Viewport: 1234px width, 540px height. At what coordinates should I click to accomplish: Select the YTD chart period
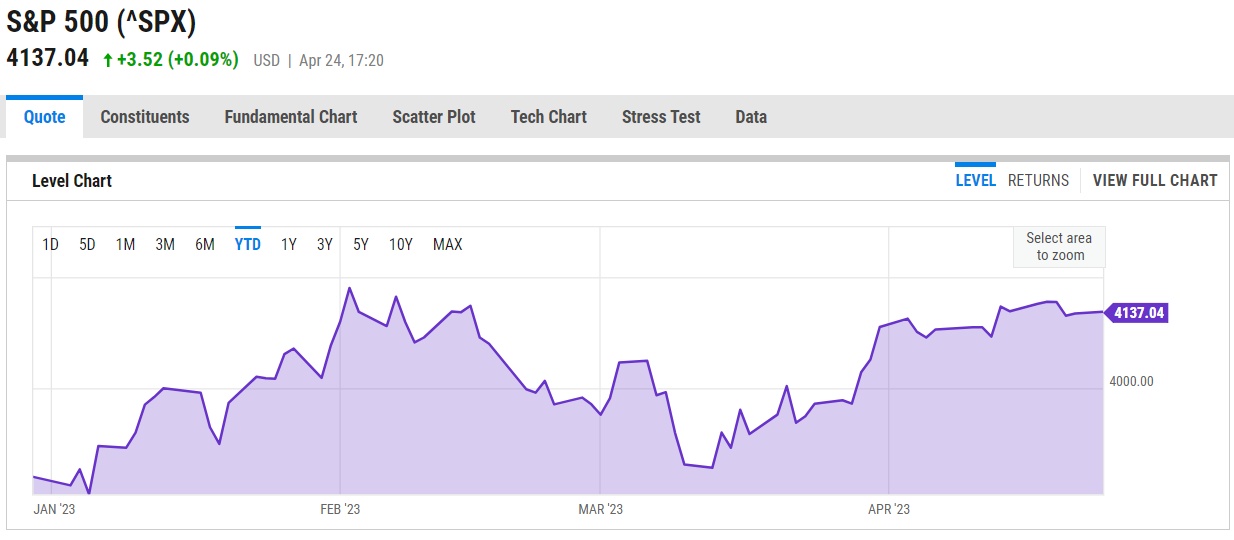coord(248,244)
